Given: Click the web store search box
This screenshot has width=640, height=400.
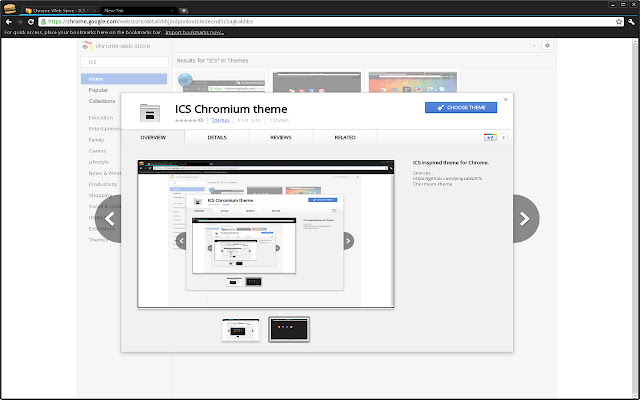Looking at the screenshot, I should [x=124, y=62].
